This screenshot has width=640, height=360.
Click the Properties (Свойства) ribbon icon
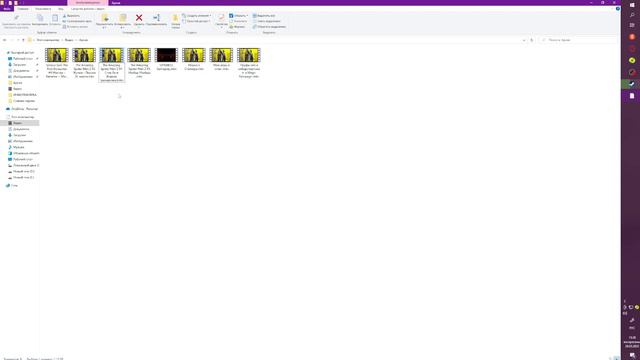point(221,18)
